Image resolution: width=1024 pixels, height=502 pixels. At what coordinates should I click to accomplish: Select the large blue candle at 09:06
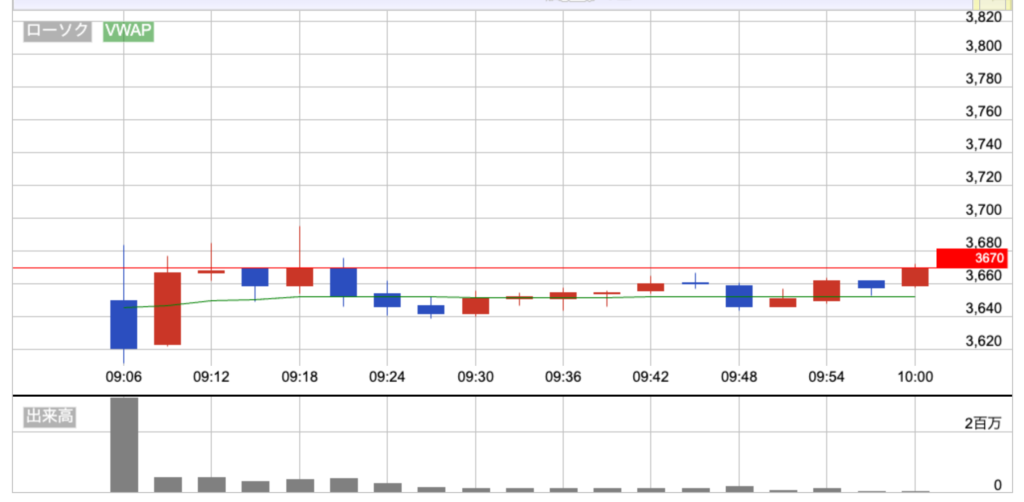pyautogui.click(x=123, y=324)
